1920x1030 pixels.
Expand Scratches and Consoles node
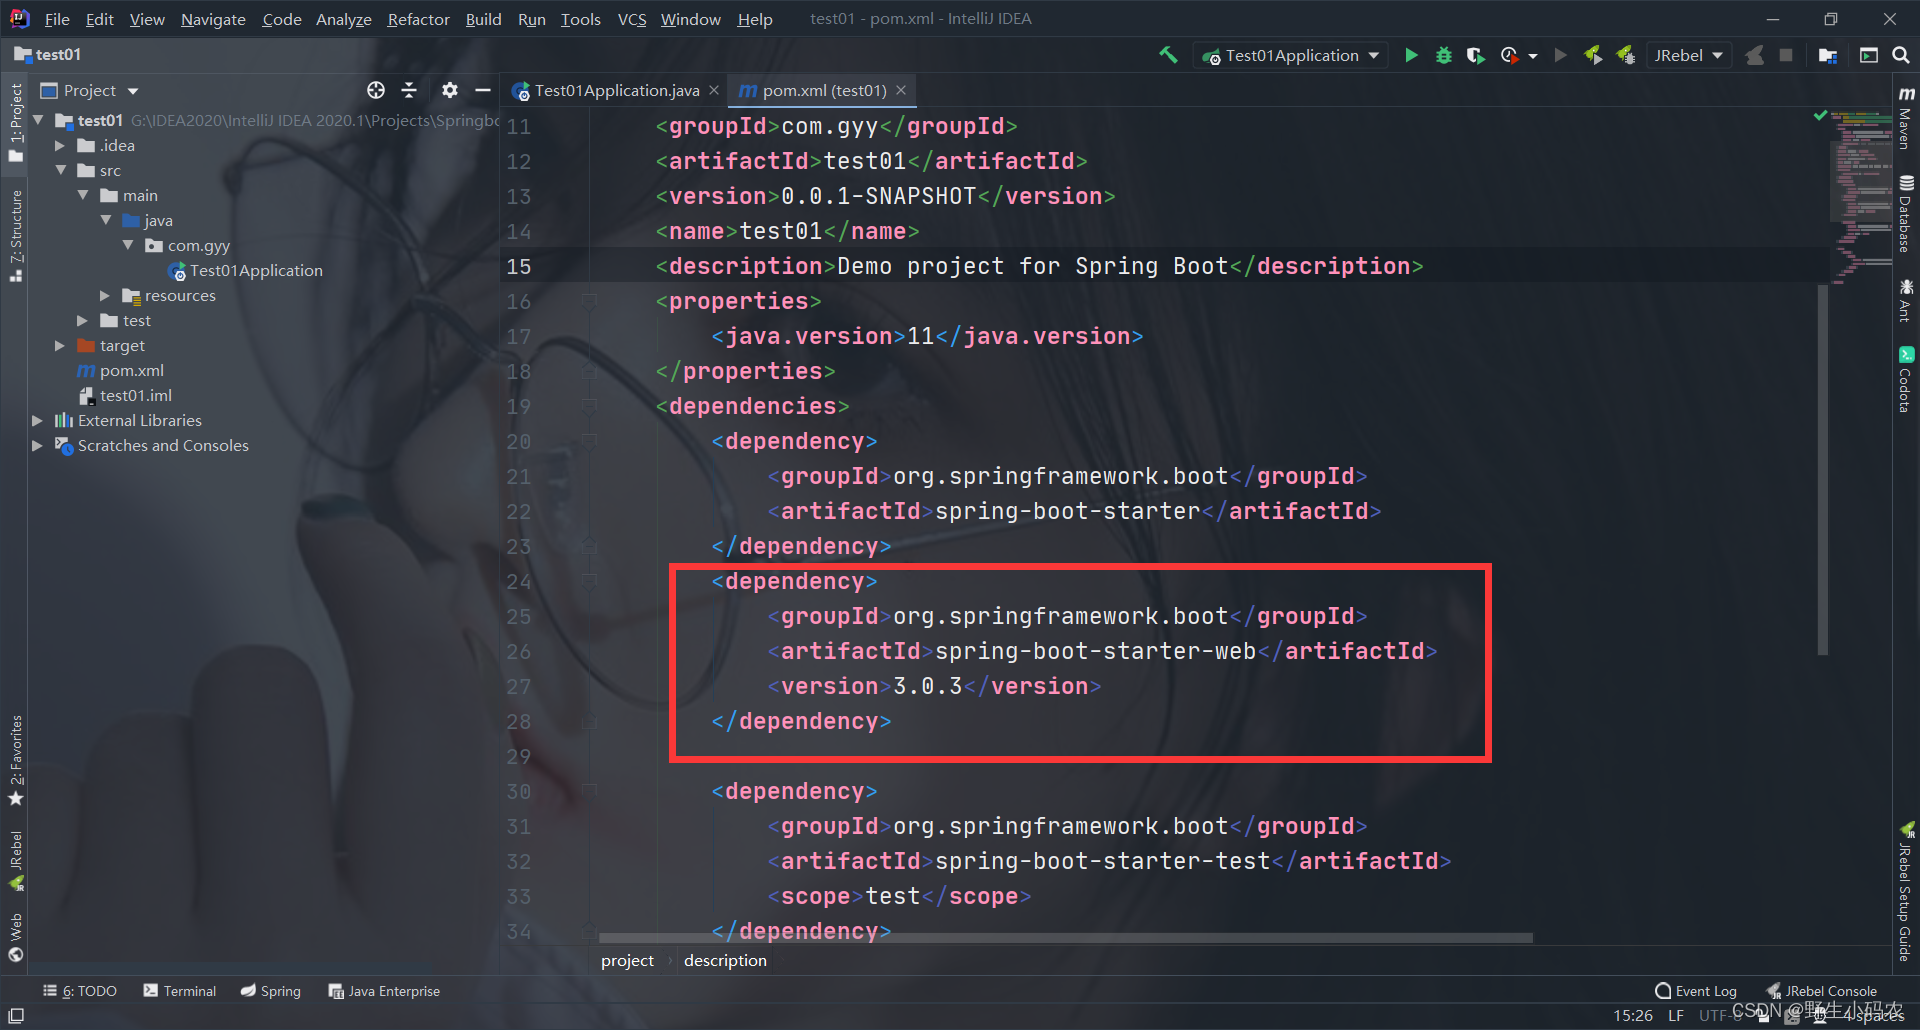[38, 446]
